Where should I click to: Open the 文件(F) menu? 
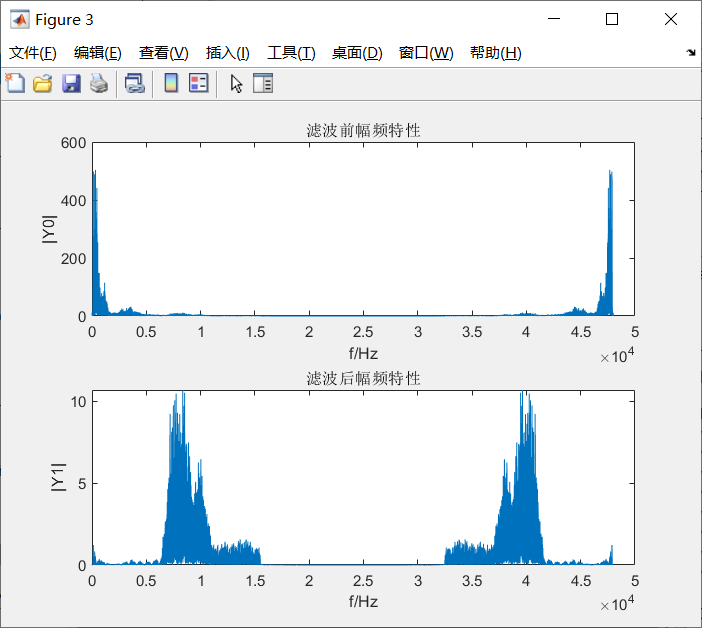[33, 53]
